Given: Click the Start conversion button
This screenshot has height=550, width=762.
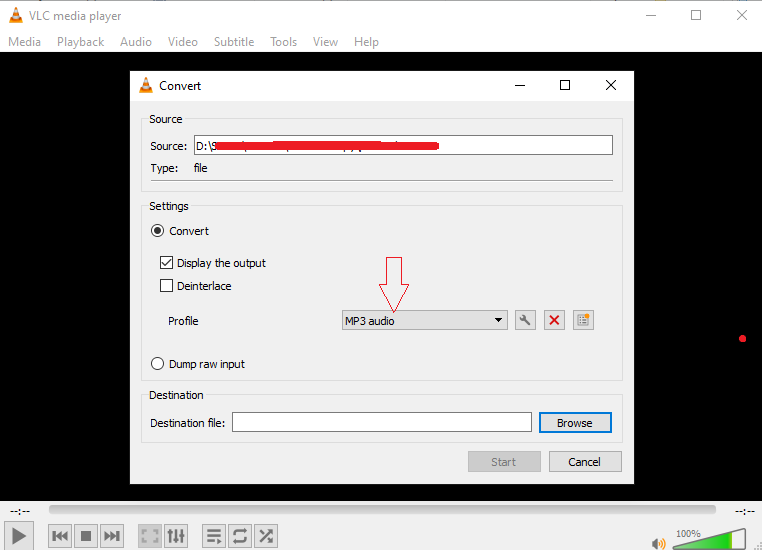Looking at the screenshot, I should pos(504,462).
